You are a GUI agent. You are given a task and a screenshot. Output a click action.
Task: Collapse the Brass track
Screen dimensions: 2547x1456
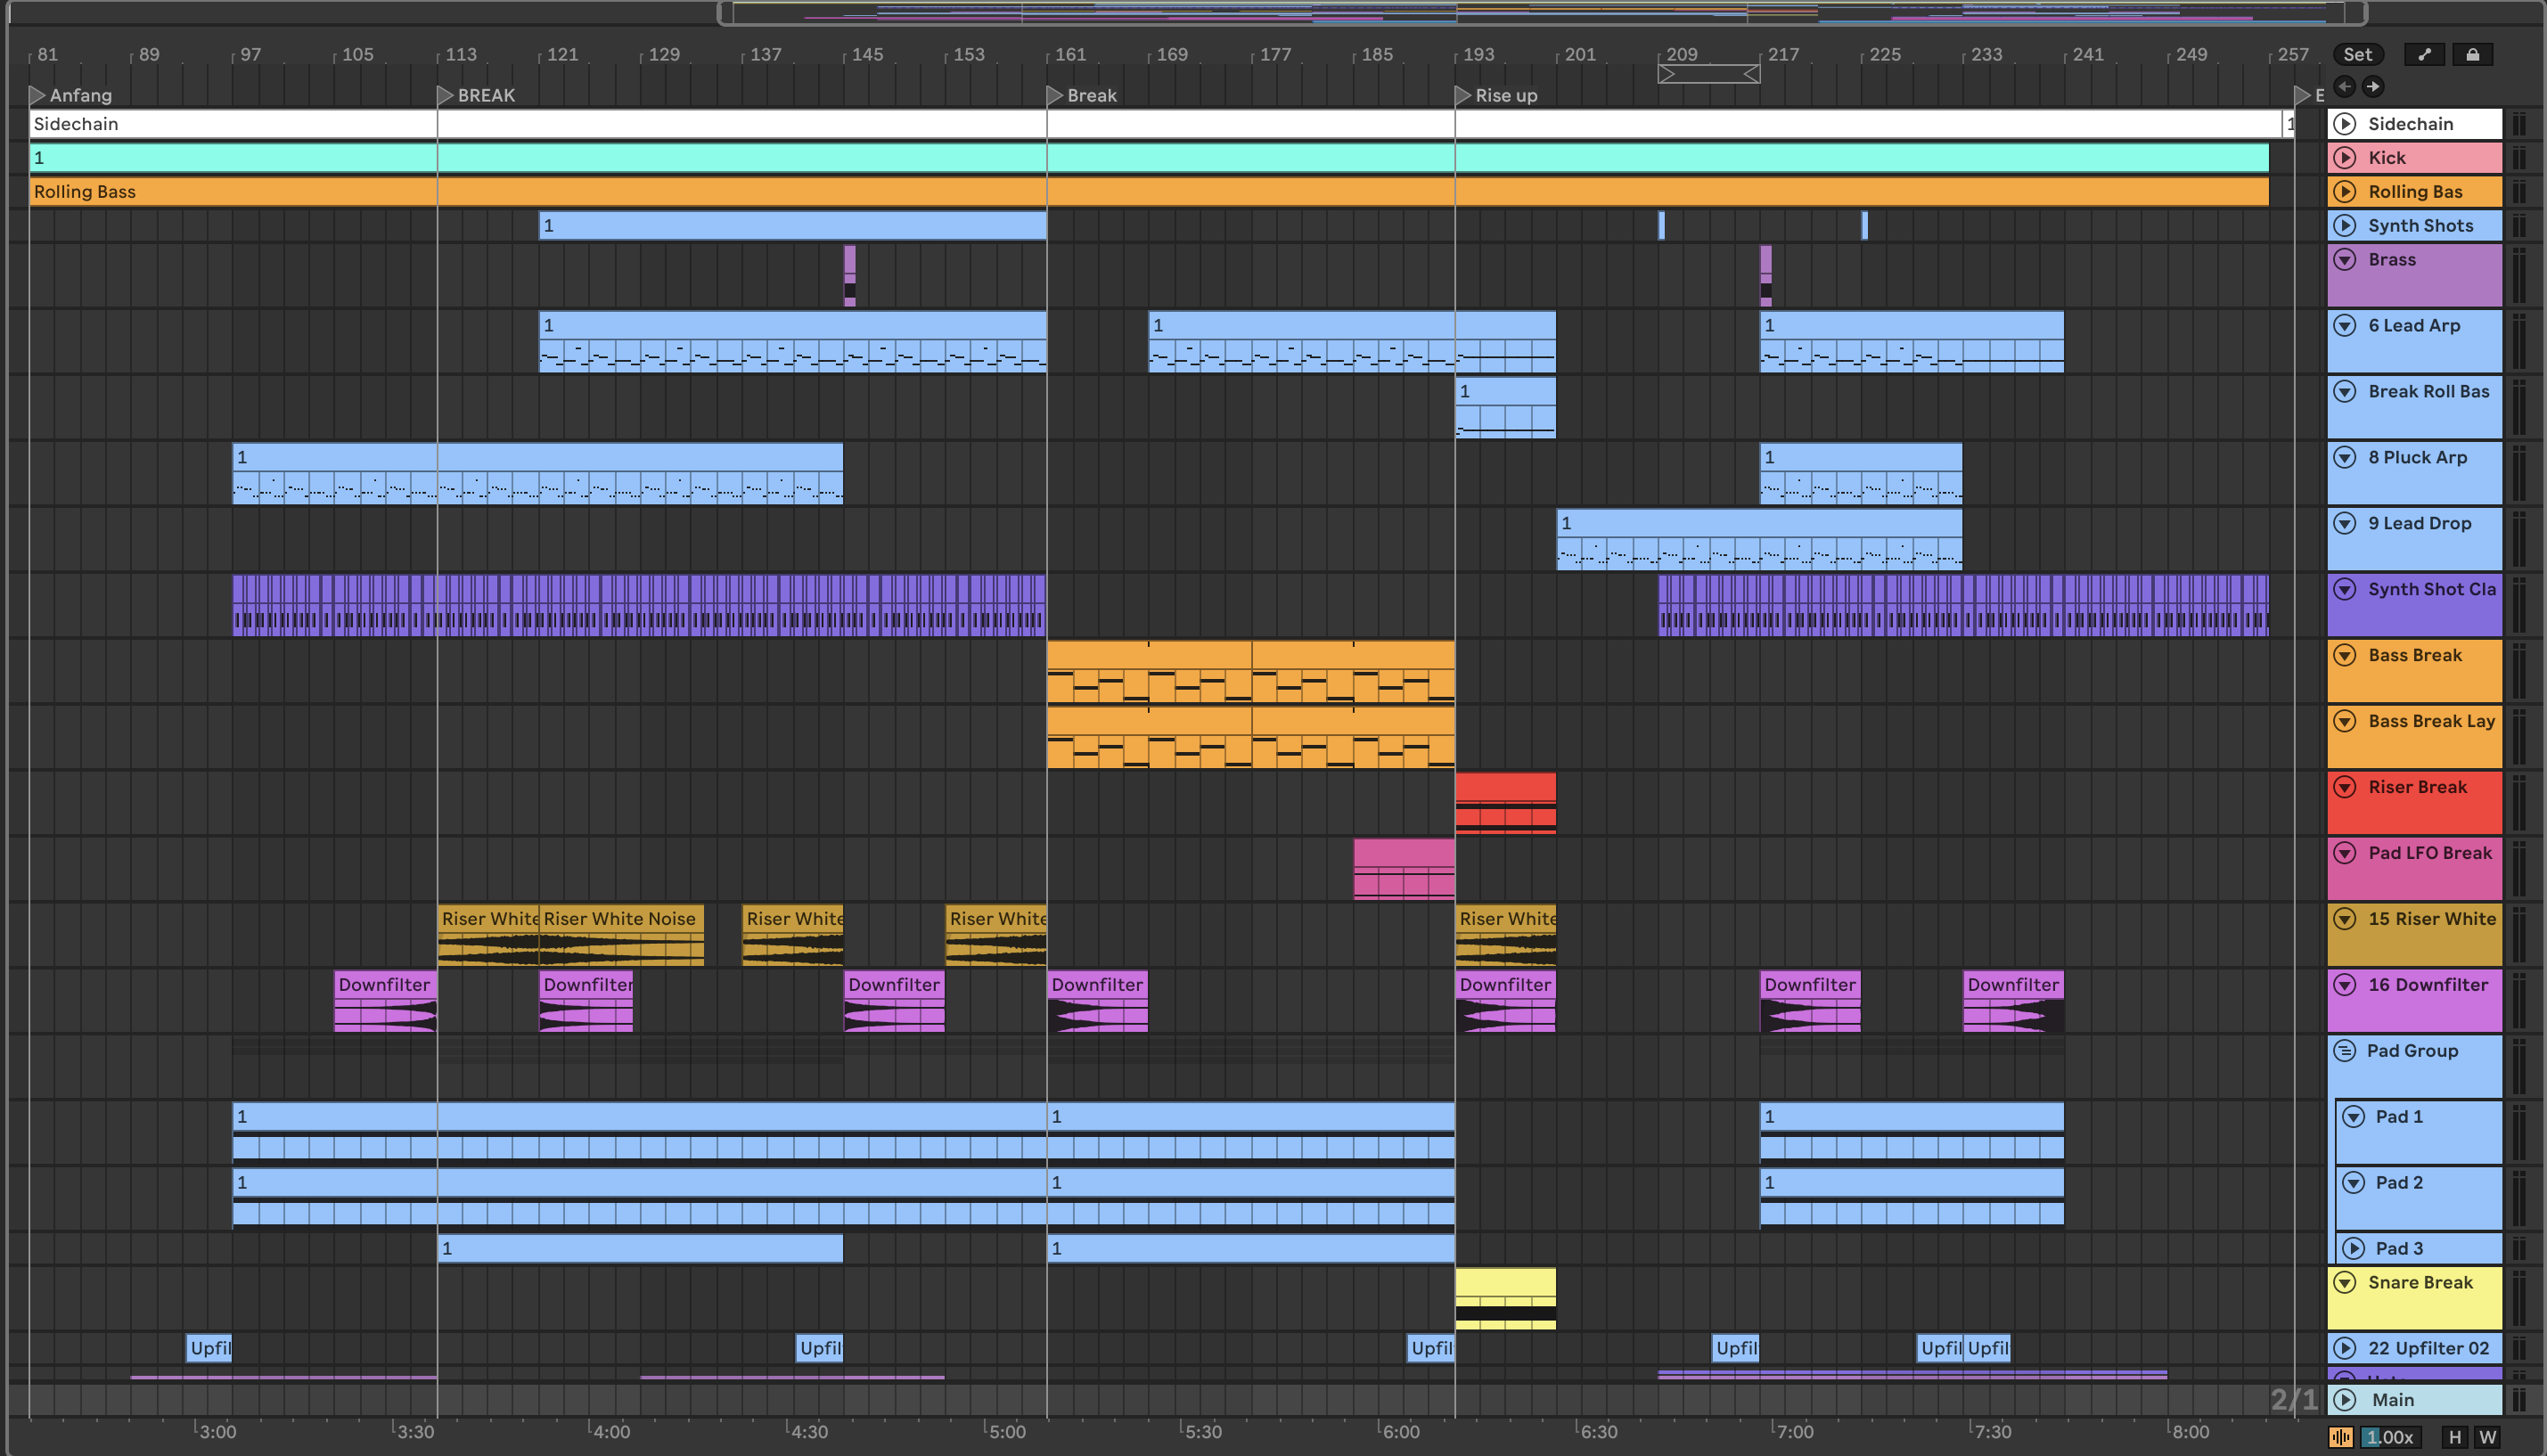2345,260
